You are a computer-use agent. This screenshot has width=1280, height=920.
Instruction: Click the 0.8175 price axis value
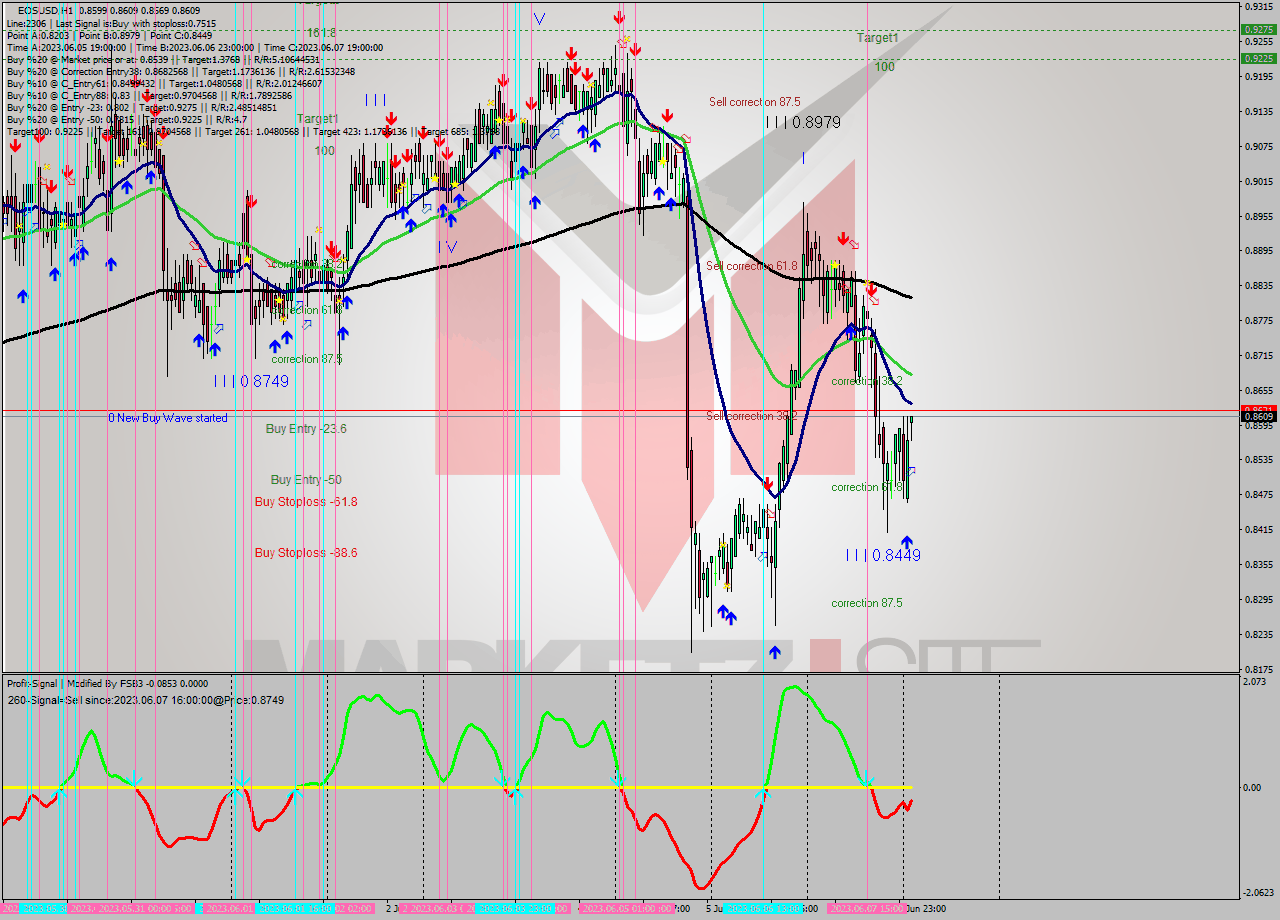pyautogui.click(x=1258, y=669)
